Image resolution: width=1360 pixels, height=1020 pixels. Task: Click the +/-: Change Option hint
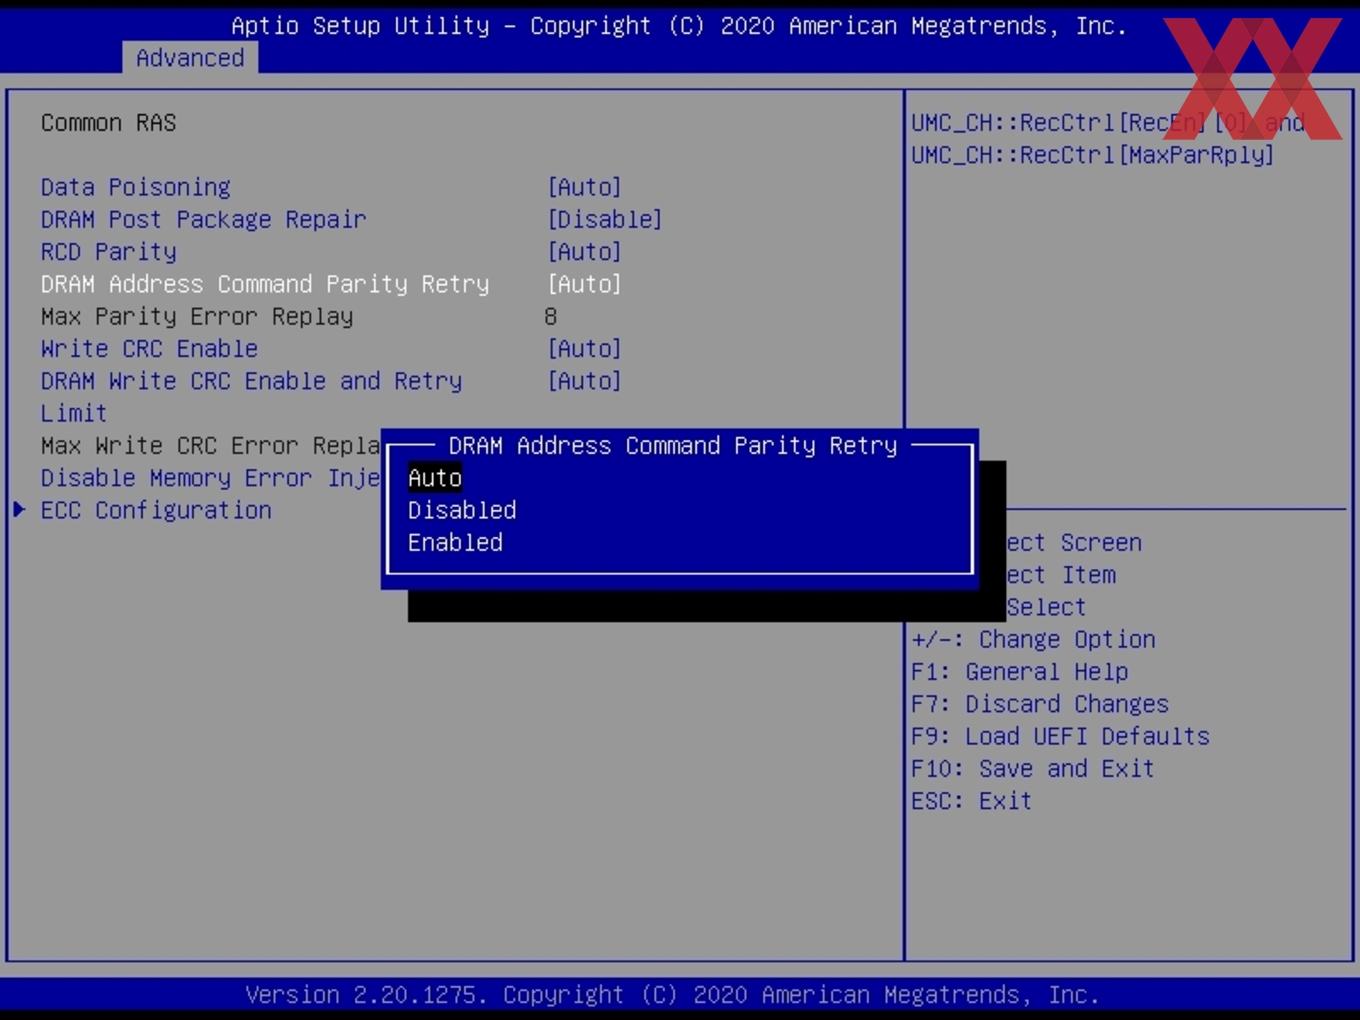(x=1033, y=639)
